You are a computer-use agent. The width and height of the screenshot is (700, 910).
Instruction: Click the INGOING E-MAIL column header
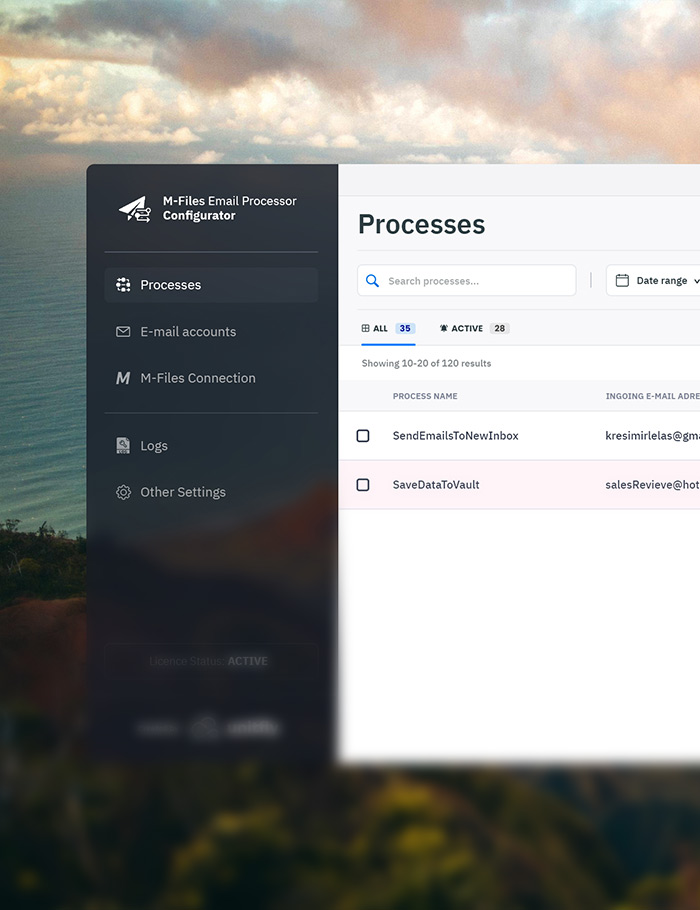652,396
